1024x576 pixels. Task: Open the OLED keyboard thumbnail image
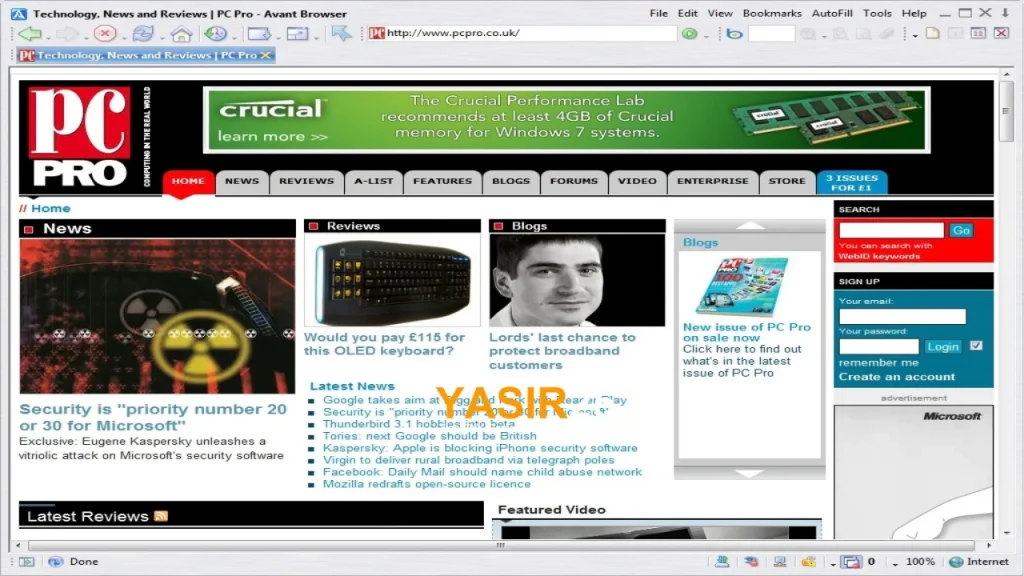point(392,281)
